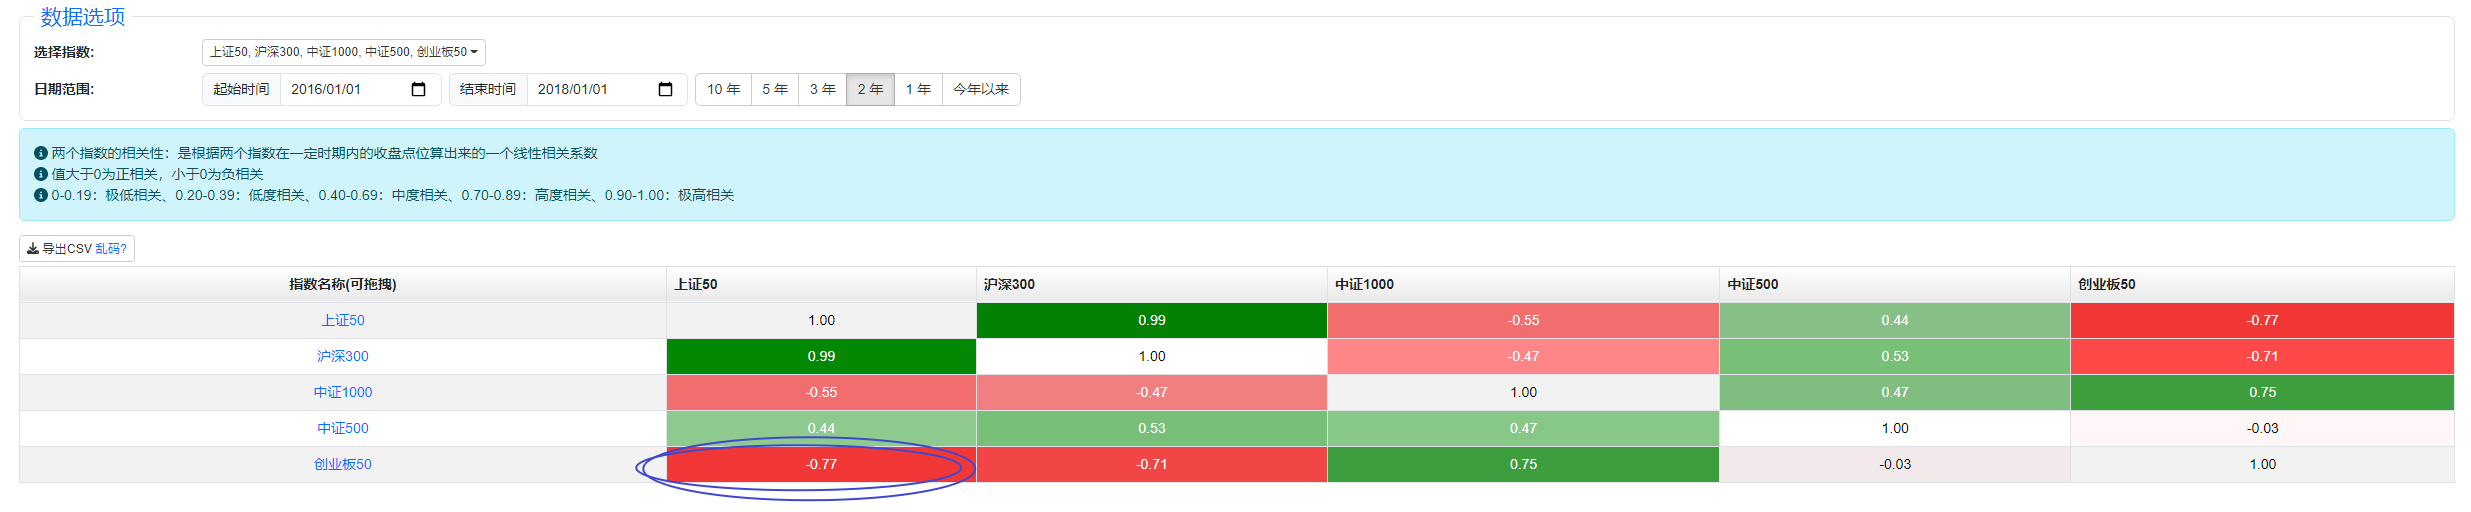Screen dimensions: 2471x512
Task: Select the 2 年 range button
Action: point(870,89)
